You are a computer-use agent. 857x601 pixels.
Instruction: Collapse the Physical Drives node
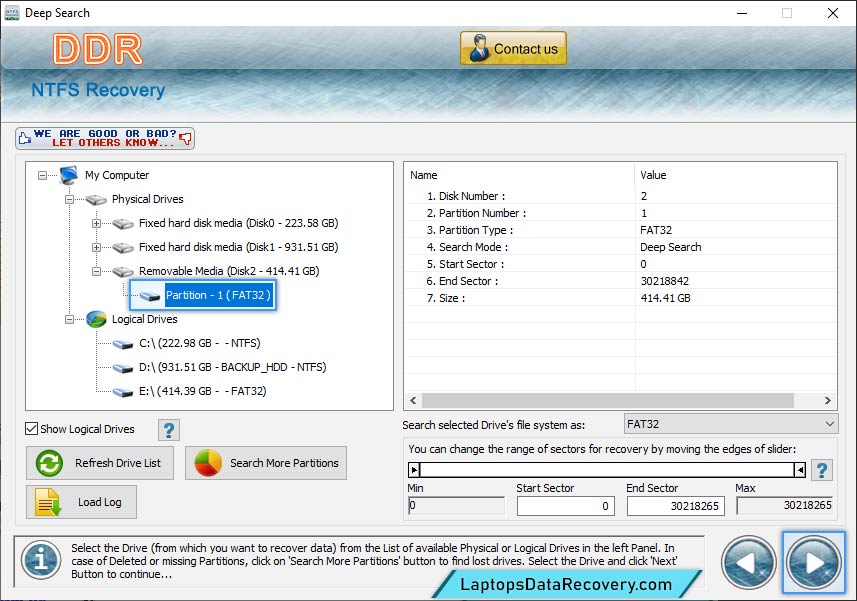(69, 199)
